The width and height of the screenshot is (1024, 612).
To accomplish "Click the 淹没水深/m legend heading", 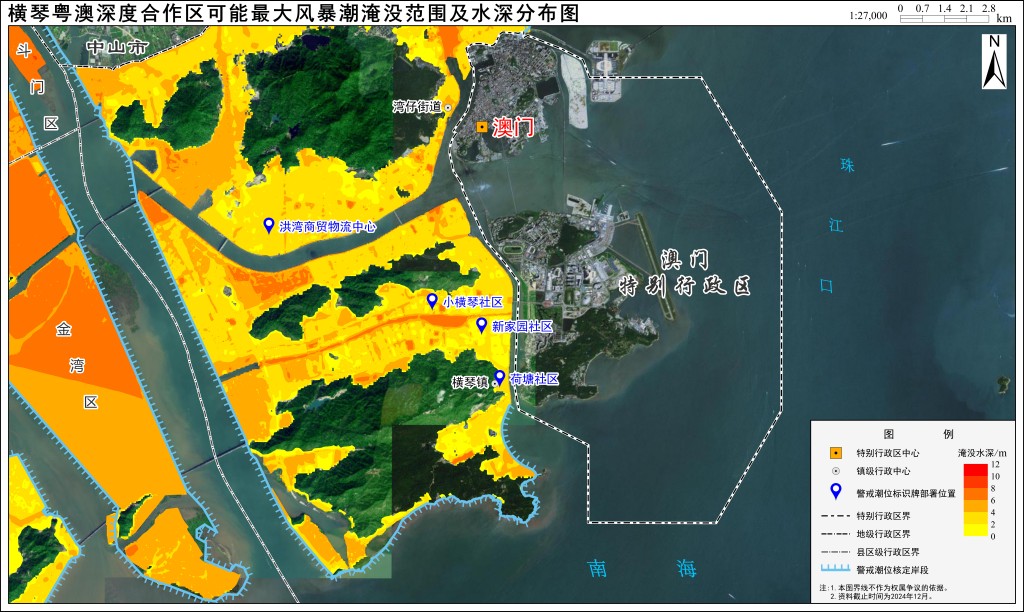I will [982, 453].
